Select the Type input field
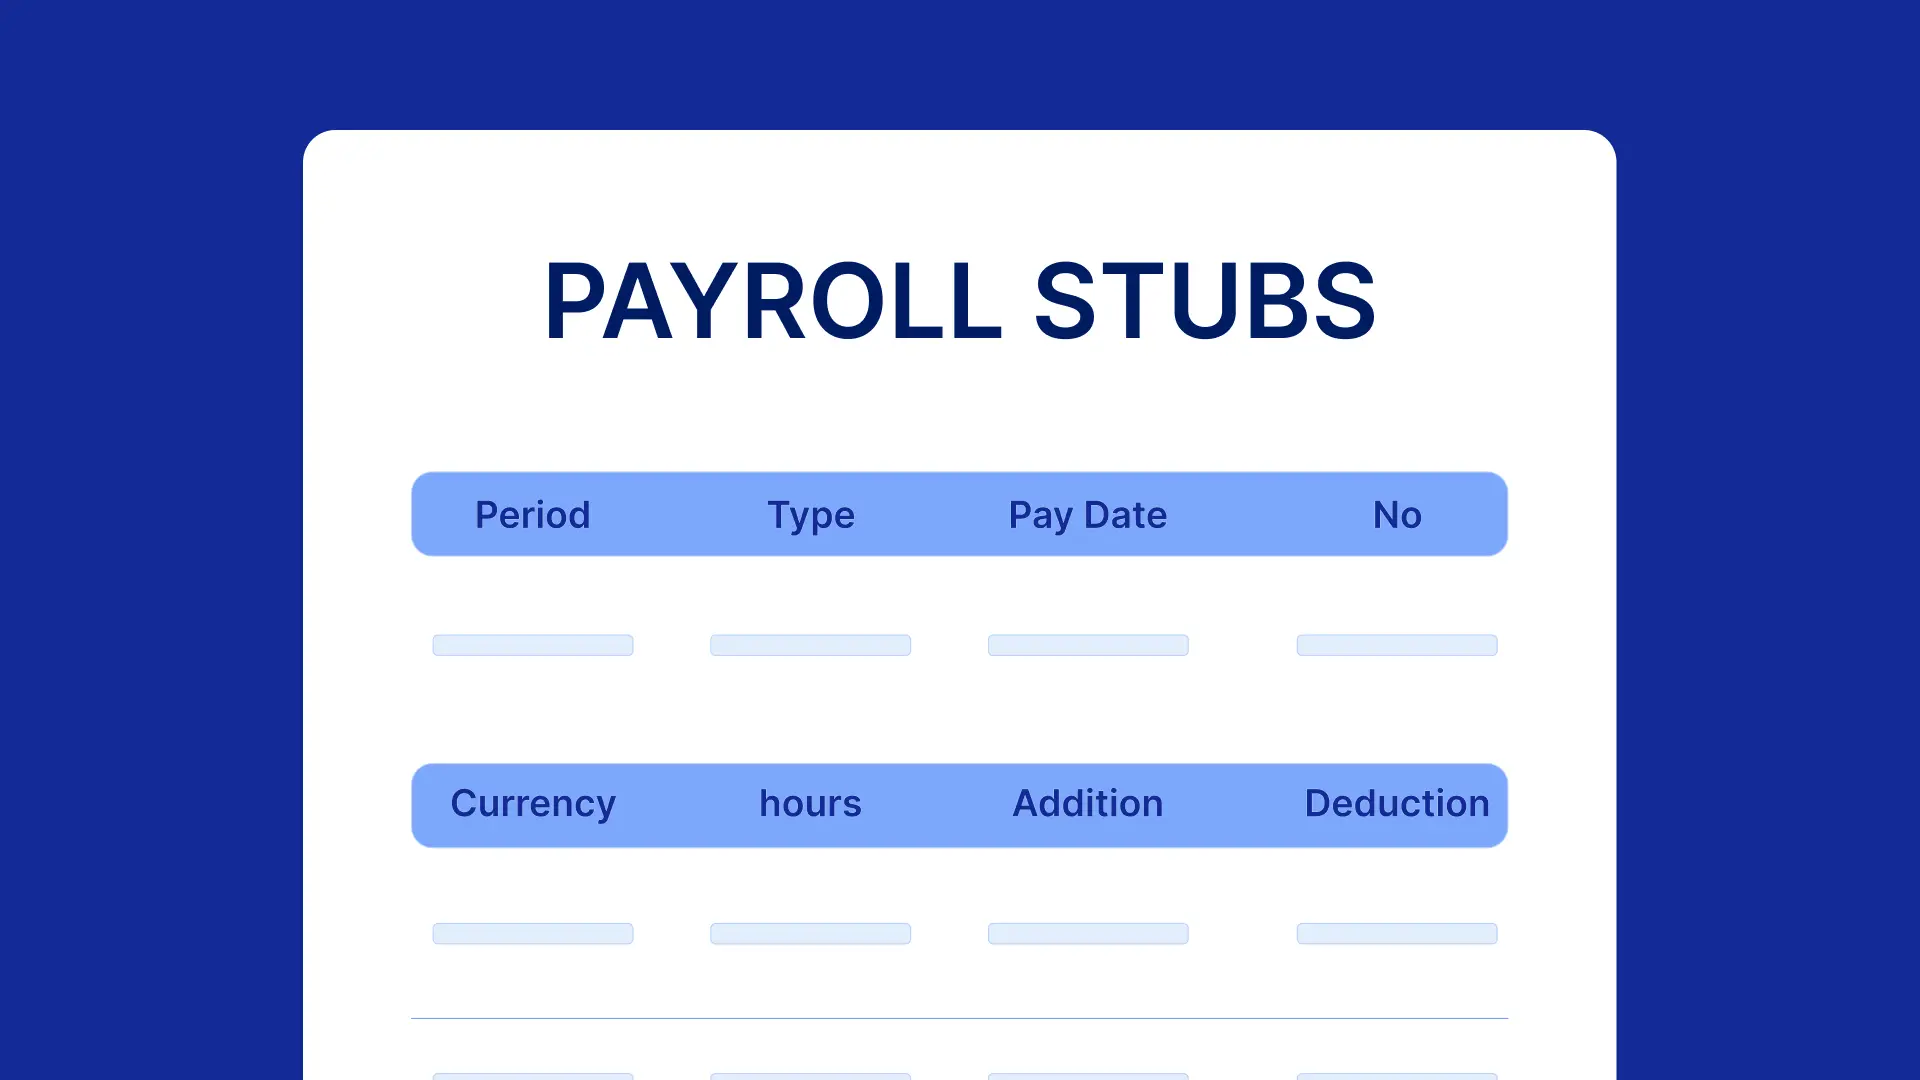Screen dimensions: 1920x1080 (810, 644)
